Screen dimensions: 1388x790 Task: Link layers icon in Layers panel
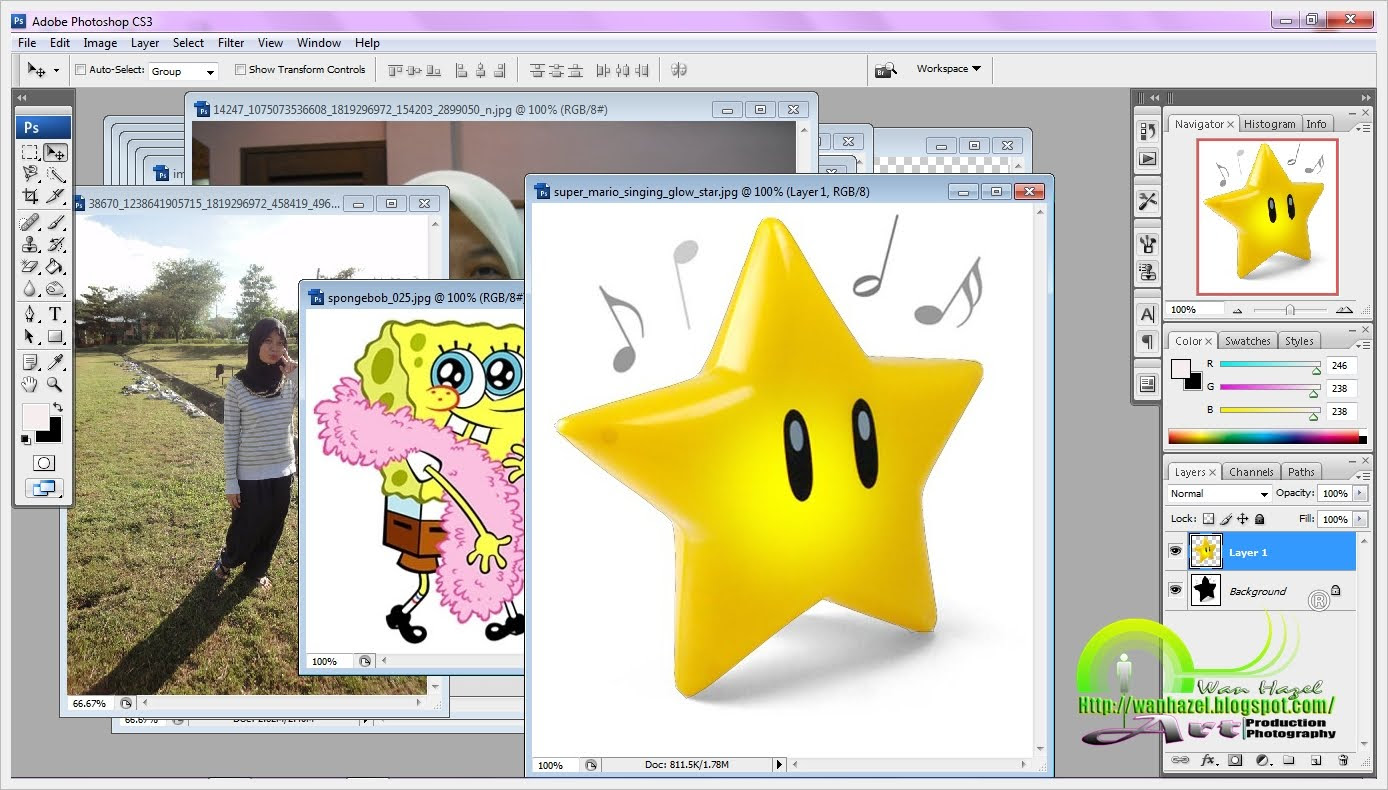(1181, 760)
